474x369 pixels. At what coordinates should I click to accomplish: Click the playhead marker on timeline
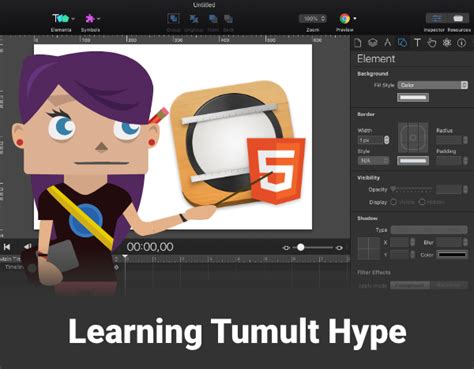125,257
